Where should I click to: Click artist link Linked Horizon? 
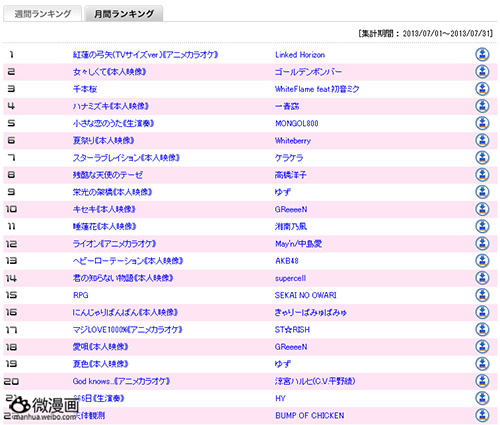coord(300,55)
